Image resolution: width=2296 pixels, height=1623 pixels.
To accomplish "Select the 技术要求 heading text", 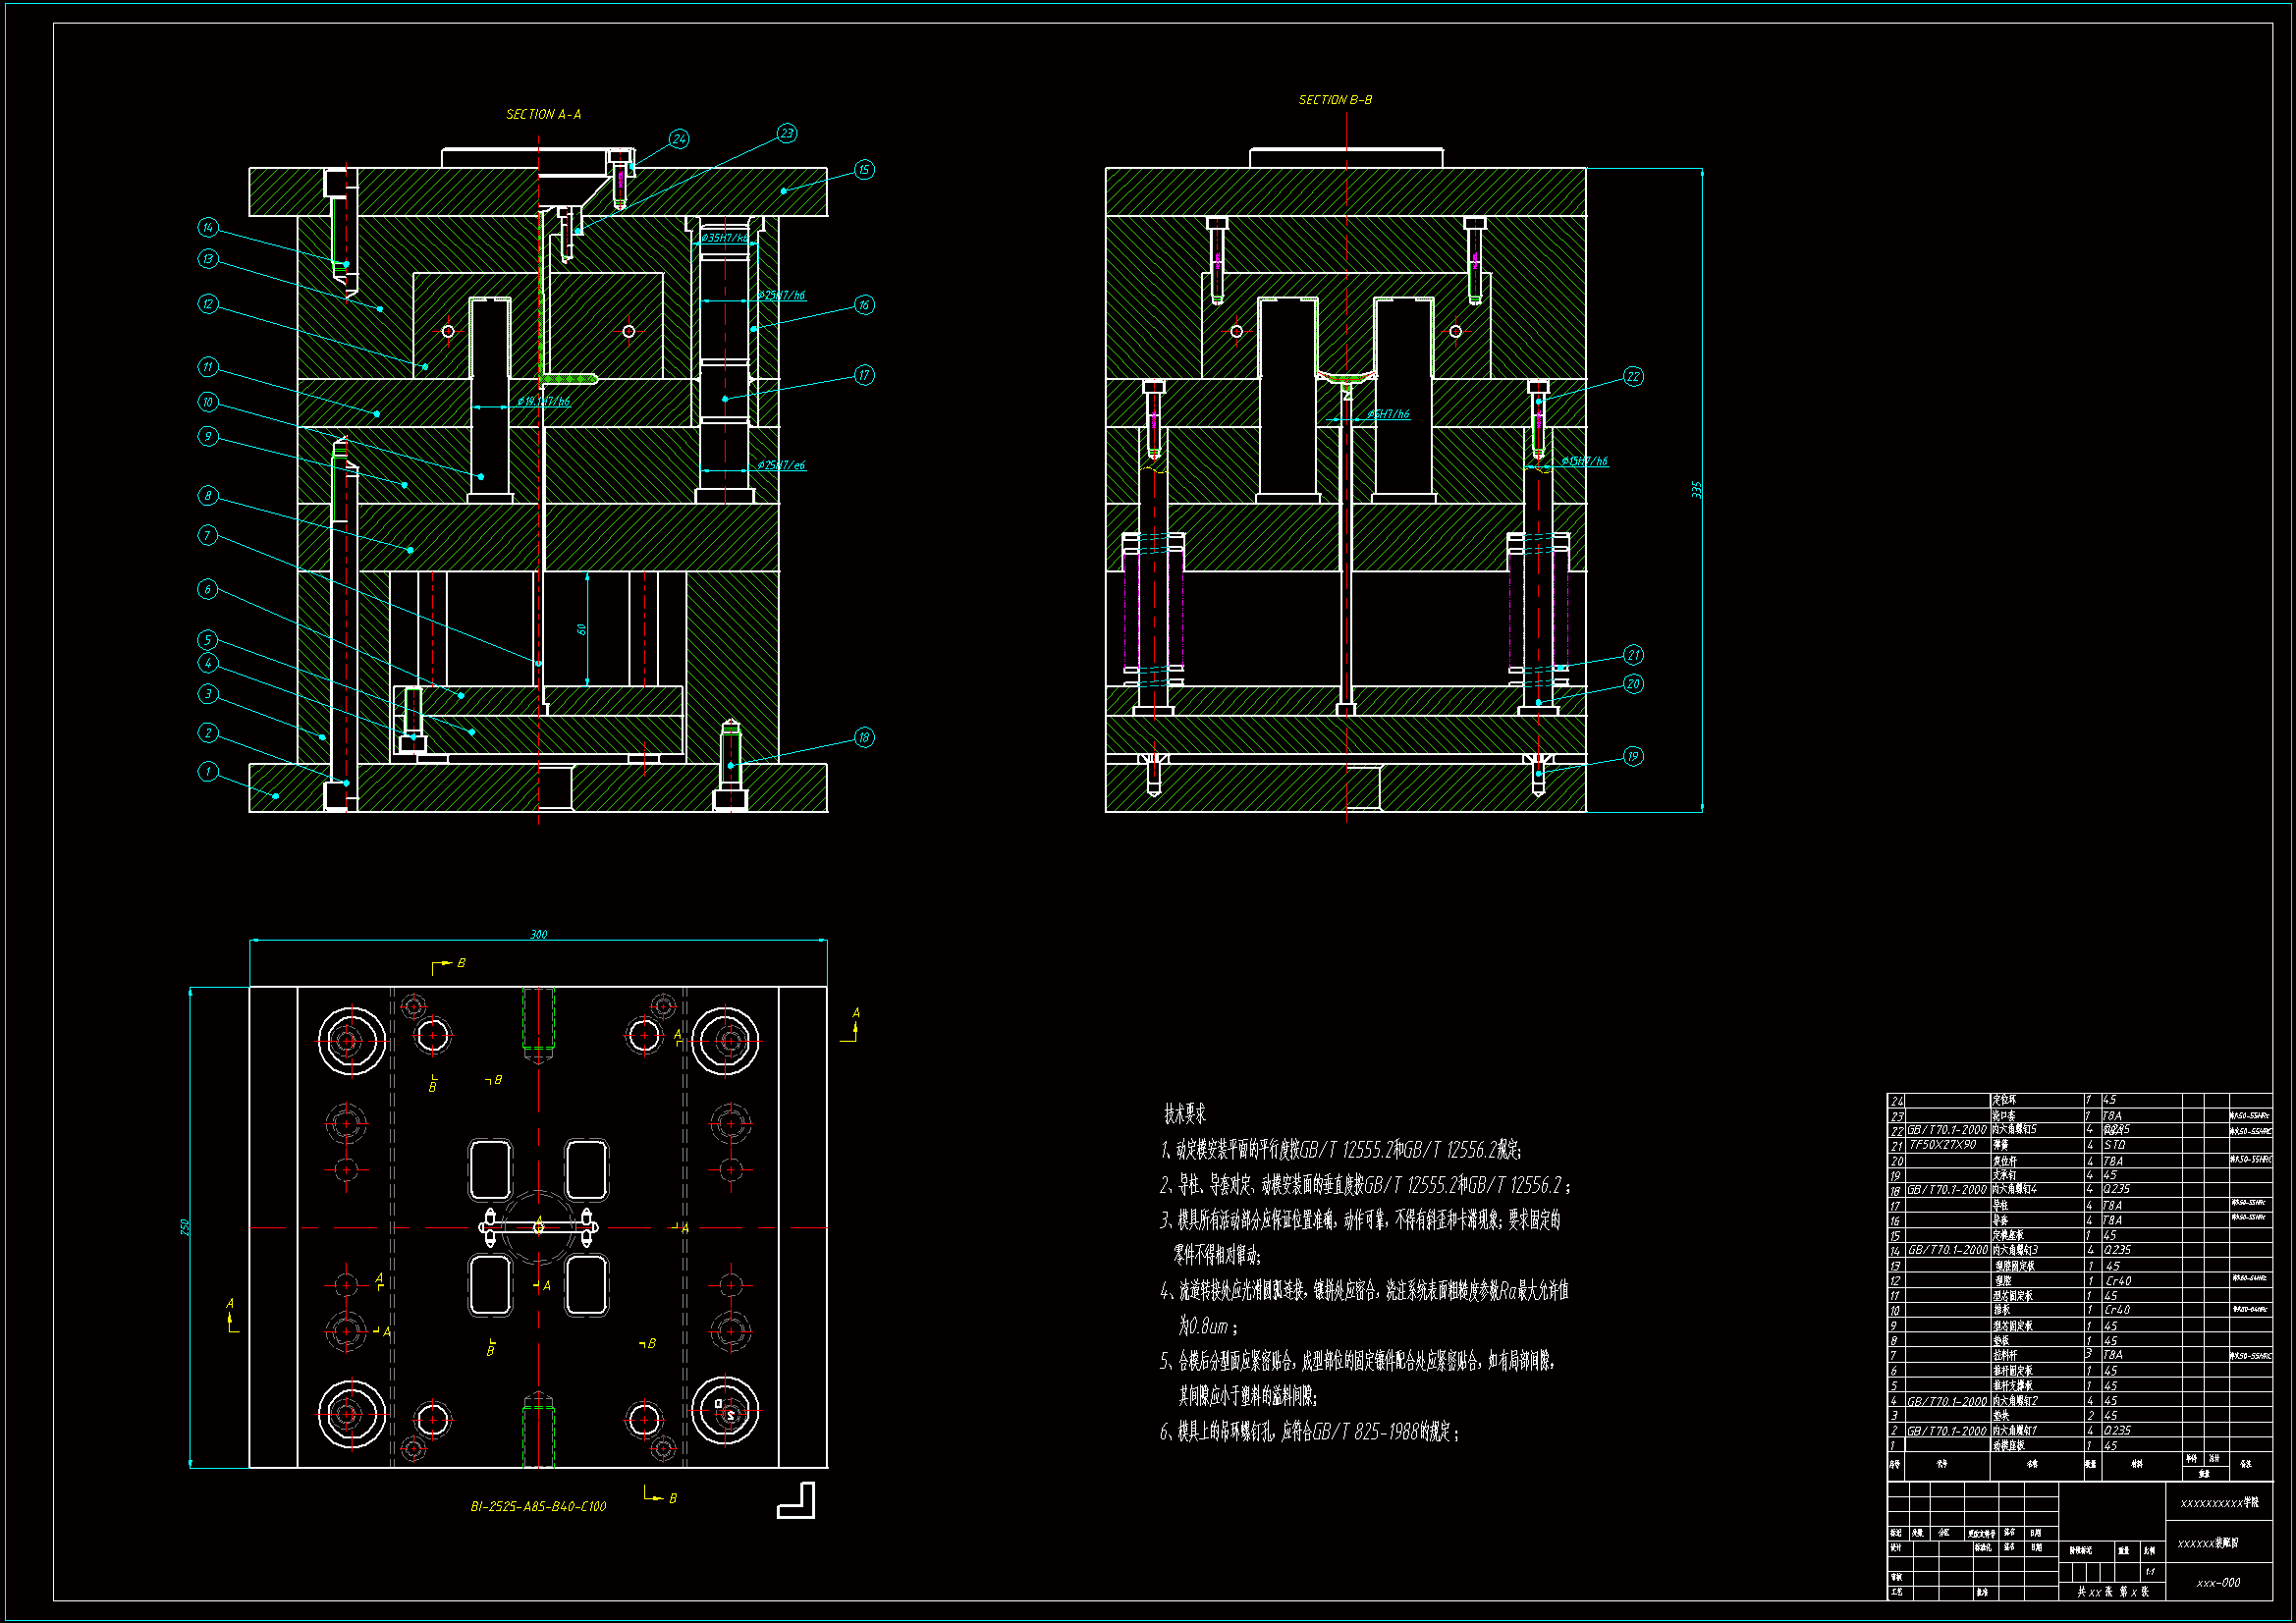I will click(1185, 1114).
